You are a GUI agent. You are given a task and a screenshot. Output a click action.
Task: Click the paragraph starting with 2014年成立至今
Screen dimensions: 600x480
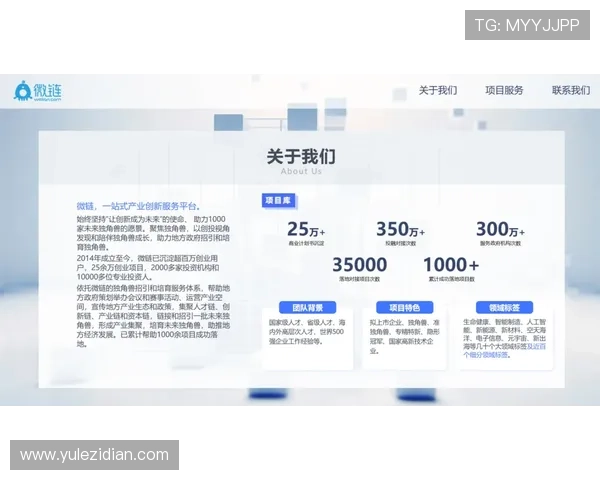click(x=148, y=267)
